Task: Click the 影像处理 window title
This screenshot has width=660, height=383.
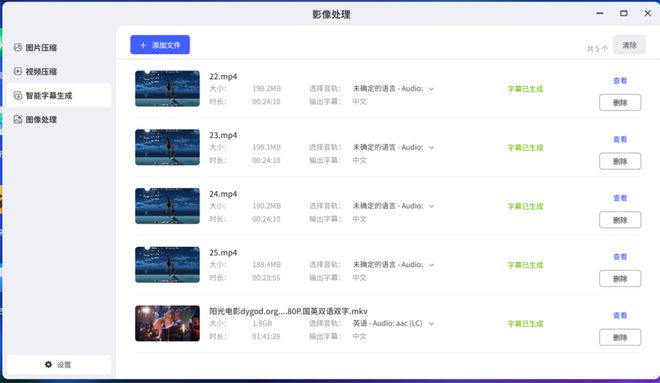Action: 331,14
